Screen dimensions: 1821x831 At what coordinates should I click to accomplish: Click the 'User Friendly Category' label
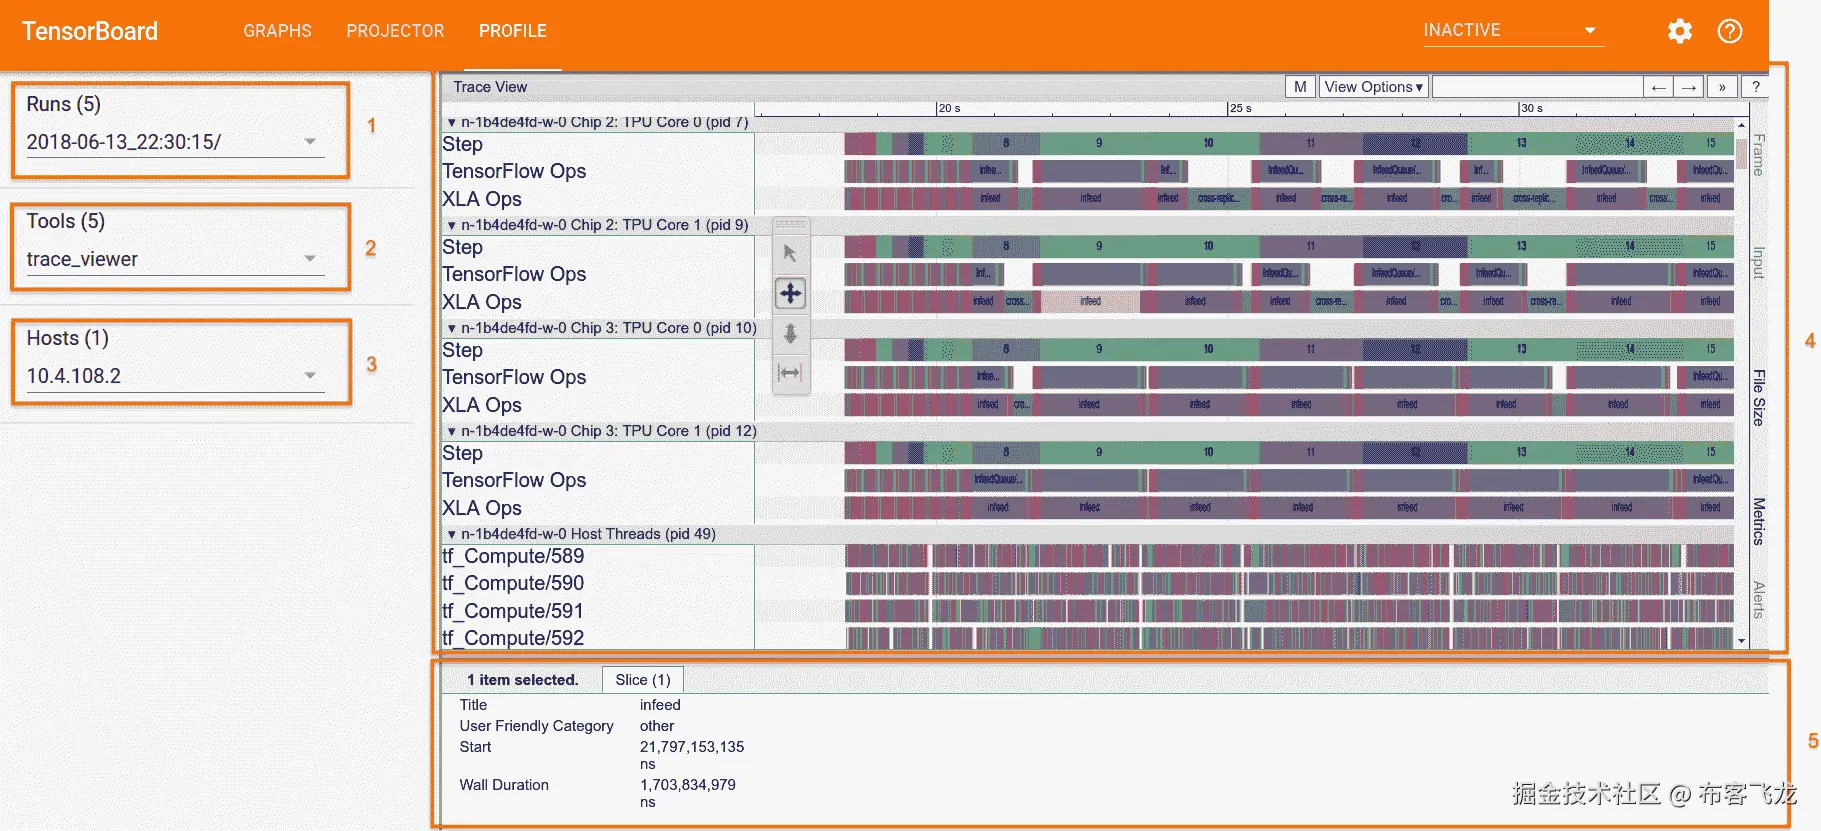(x=536, y=726)
